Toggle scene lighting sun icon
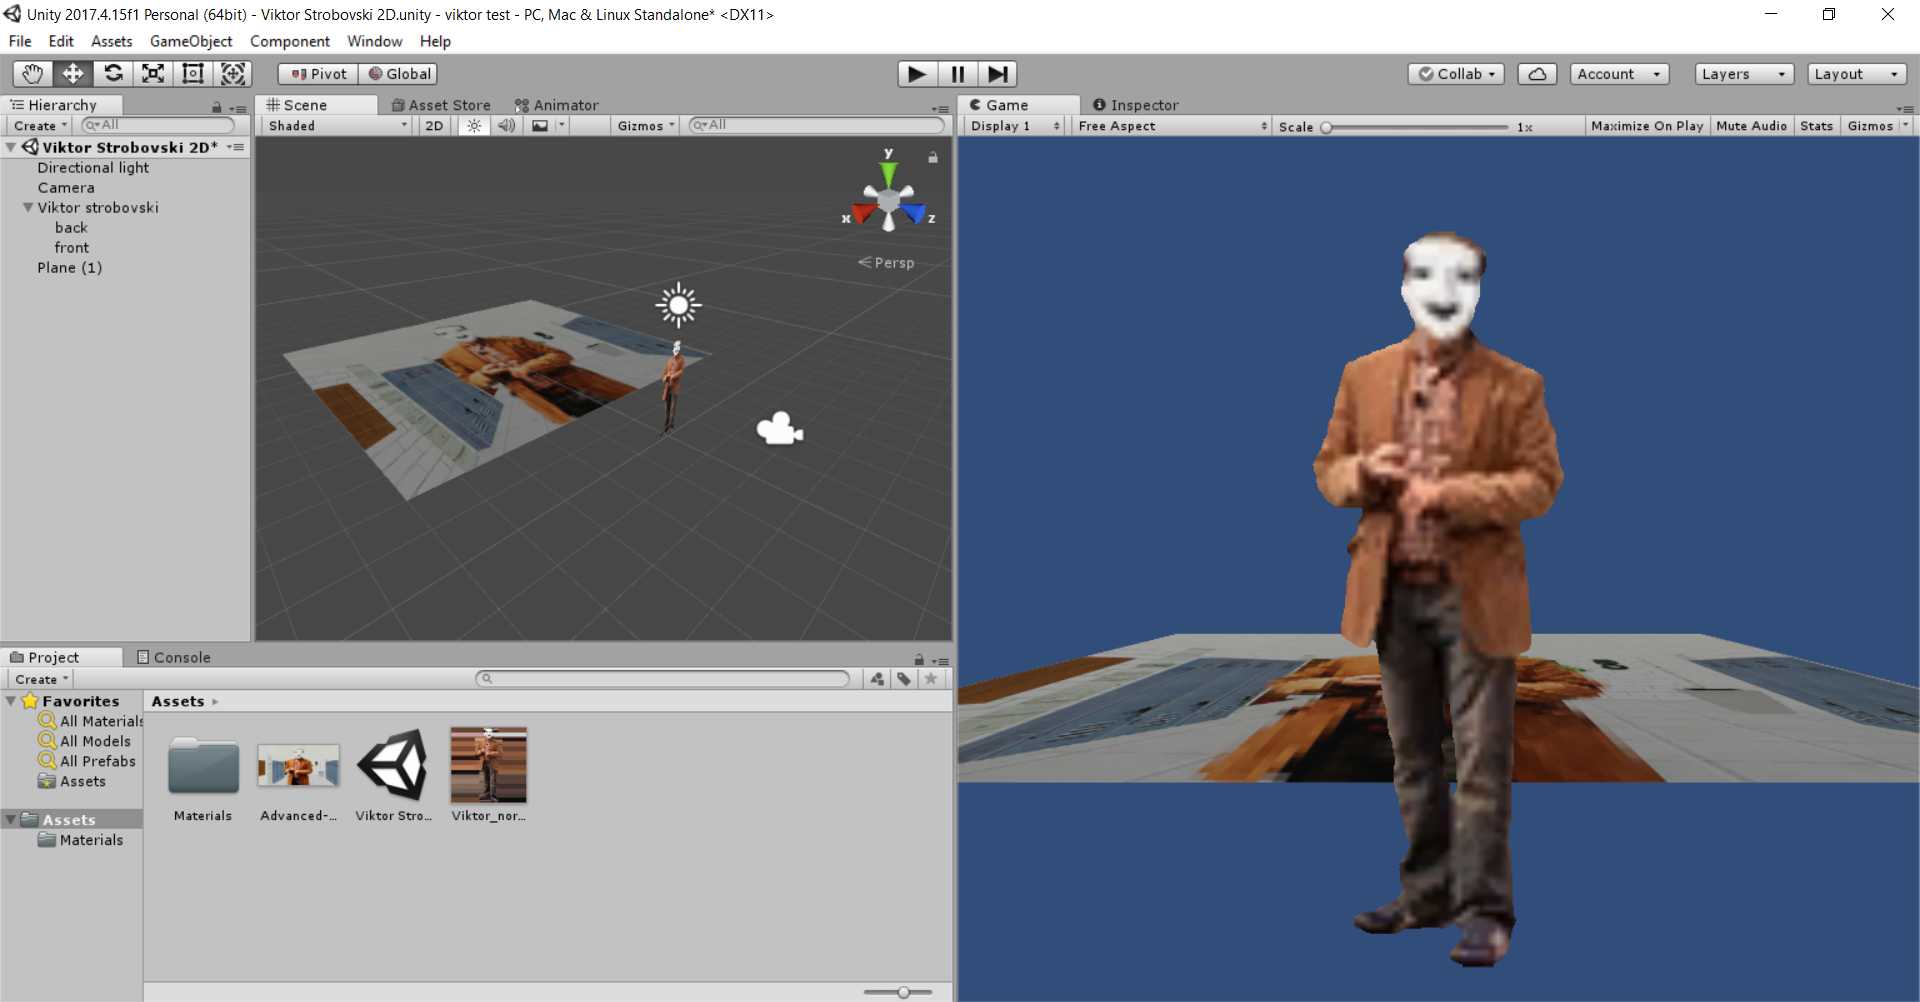The image size is (1920, 1002). [474, 126]
